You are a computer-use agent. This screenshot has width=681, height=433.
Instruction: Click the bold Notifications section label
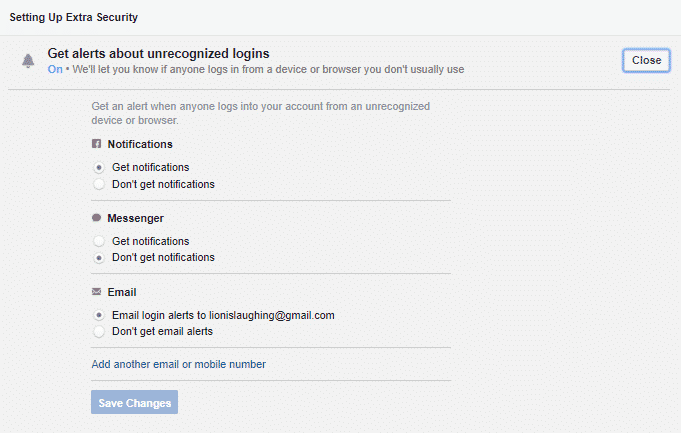[140, 144]
